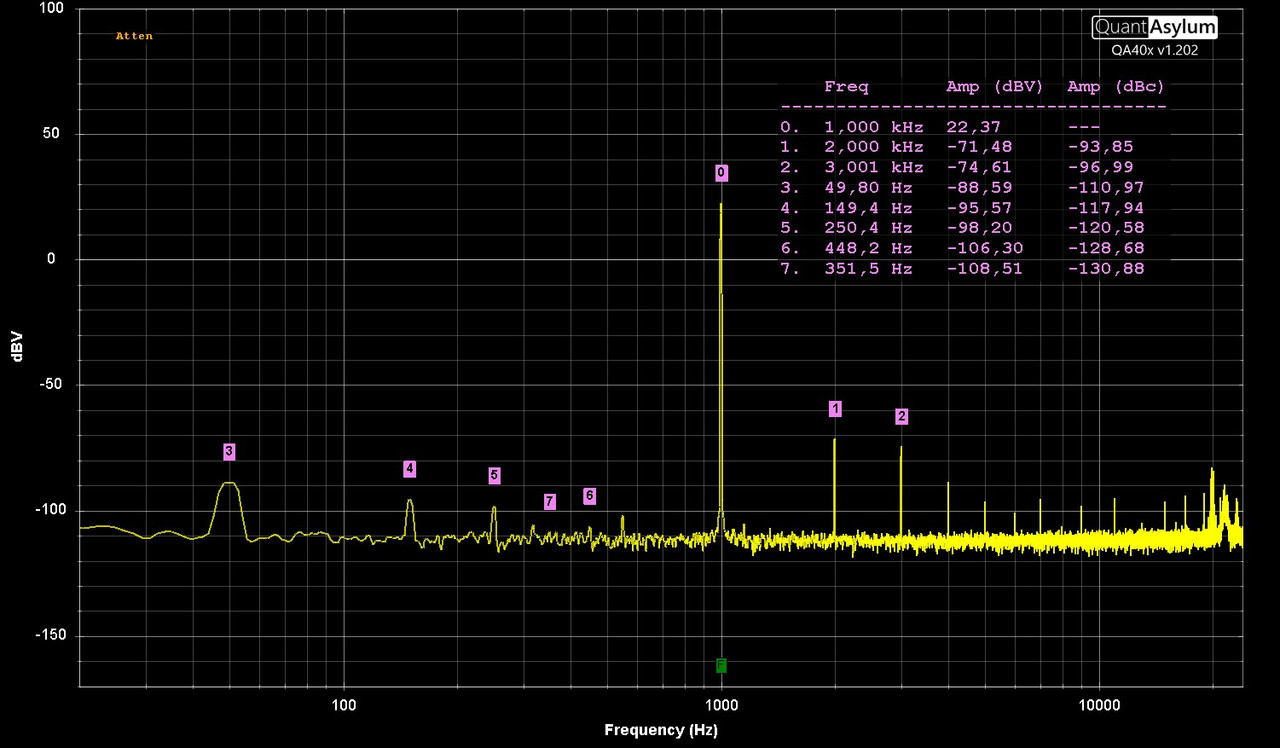Click the 49,80 Hz frequency entry
1280x748 pixels.
[x=869, y=187]
